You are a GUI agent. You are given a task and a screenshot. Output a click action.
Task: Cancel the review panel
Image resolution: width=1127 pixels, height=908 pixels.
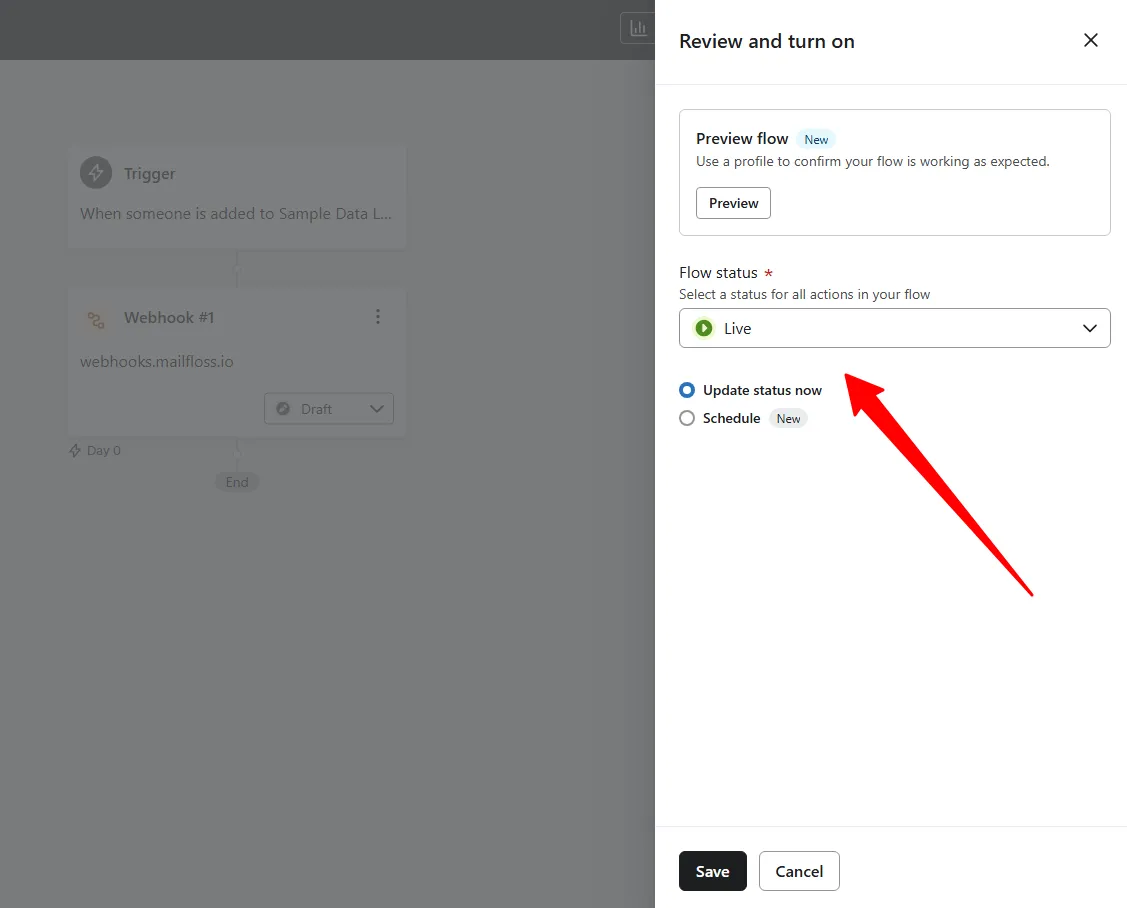(799, 871)
